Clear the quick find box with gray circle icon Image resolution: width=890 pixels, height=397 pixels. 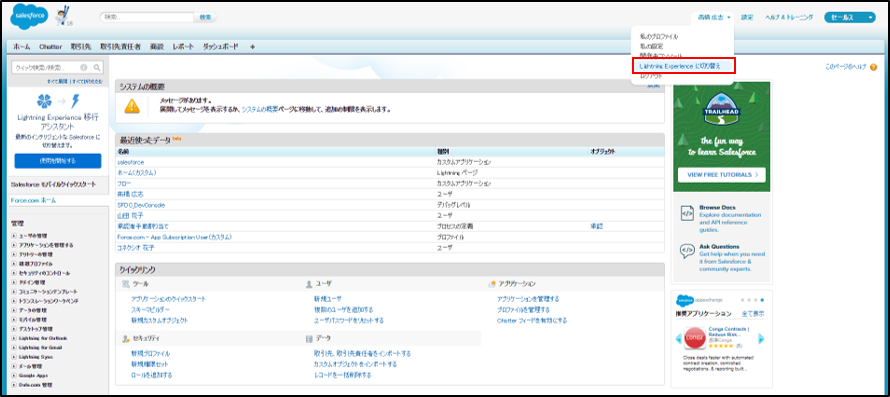83,68
